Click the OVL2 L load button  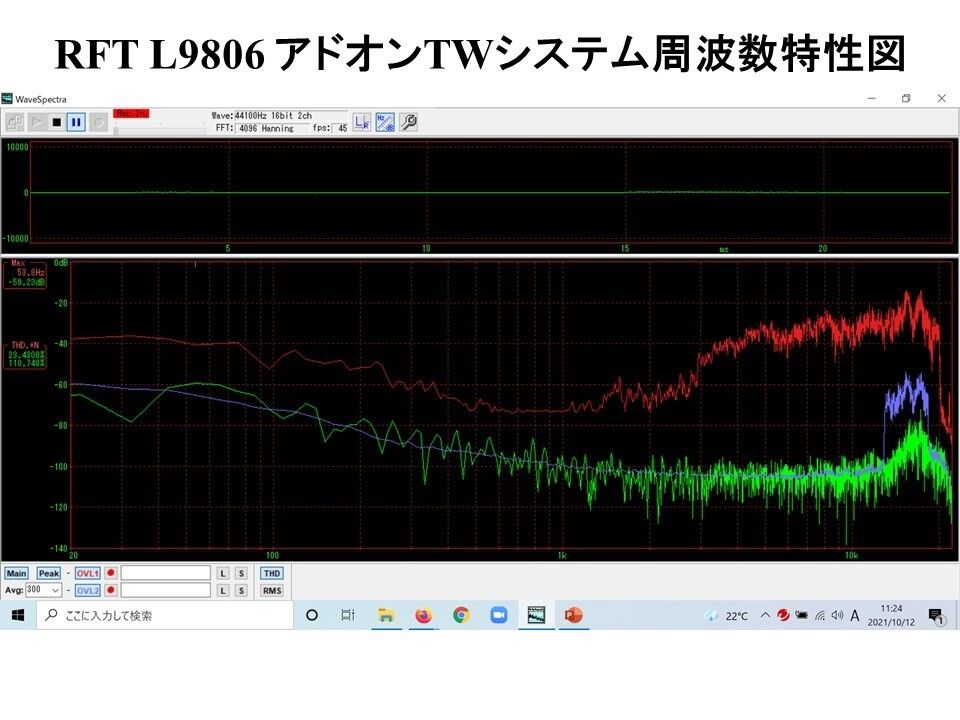point(223,591)
